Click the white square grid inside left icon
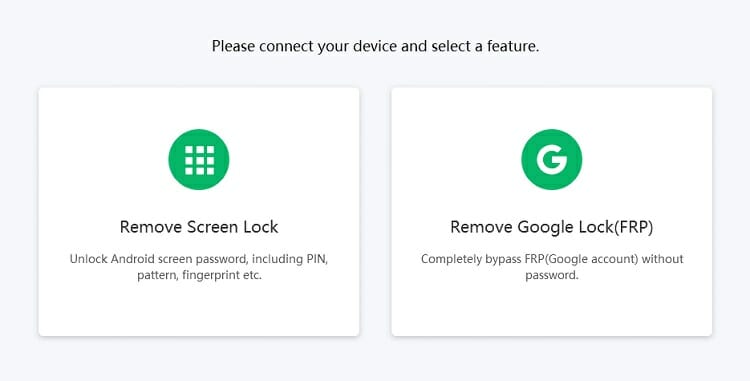Viewport: 750px width, 381px height. pyautogui.click(x=199, y=160)
